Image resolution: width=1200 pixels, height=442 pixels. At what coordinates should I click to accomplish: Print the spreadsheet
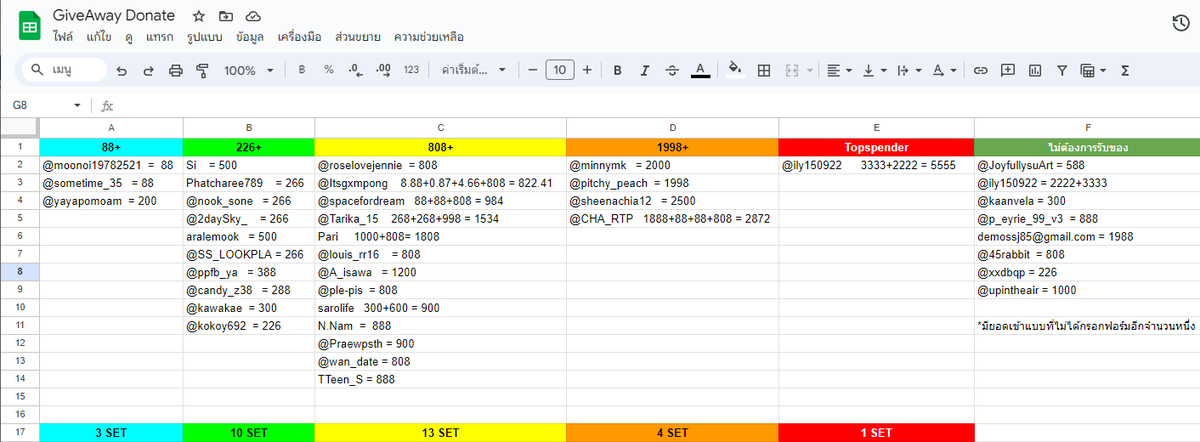click(176, 70)
